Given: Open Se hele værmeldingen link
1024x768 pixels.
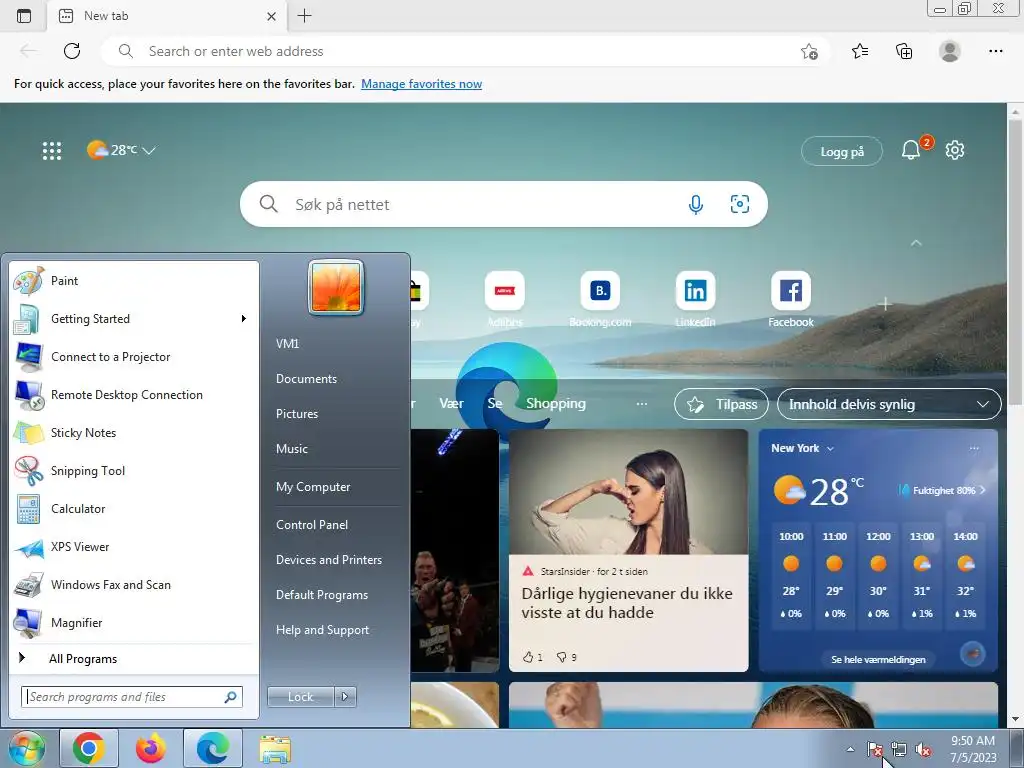Looking at the screenshot, I should 878,660.
